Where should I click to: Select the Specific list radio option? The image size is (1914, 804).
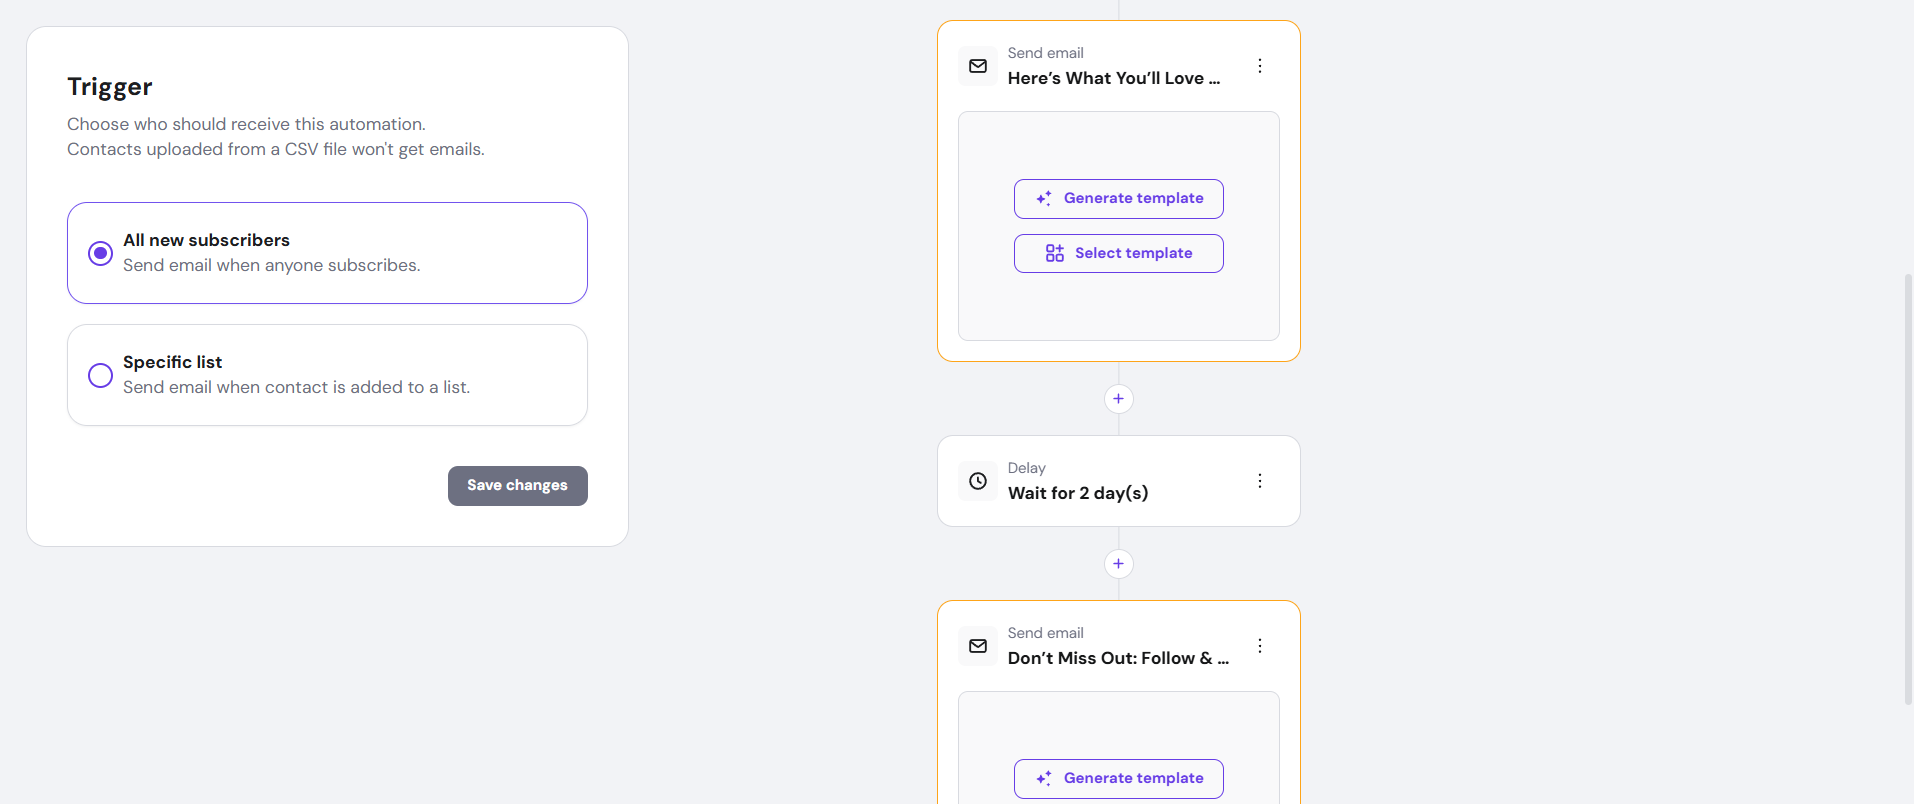tap(100, 375)
